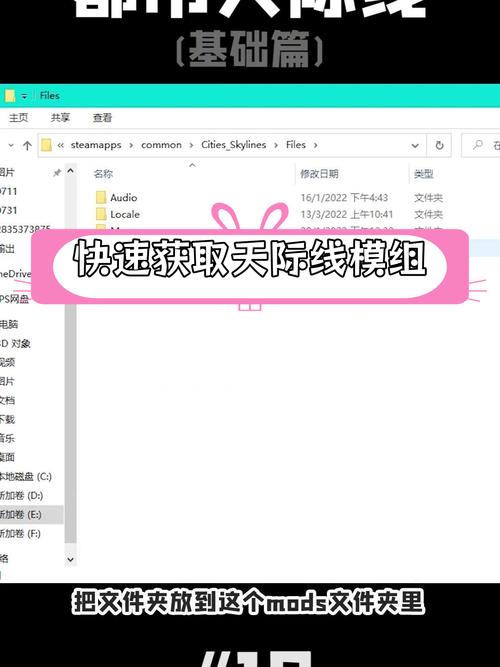This screenshot has width=500, height=667.
Task: Open the 共享 ribbon tab
Action: (x=60, y=118)
